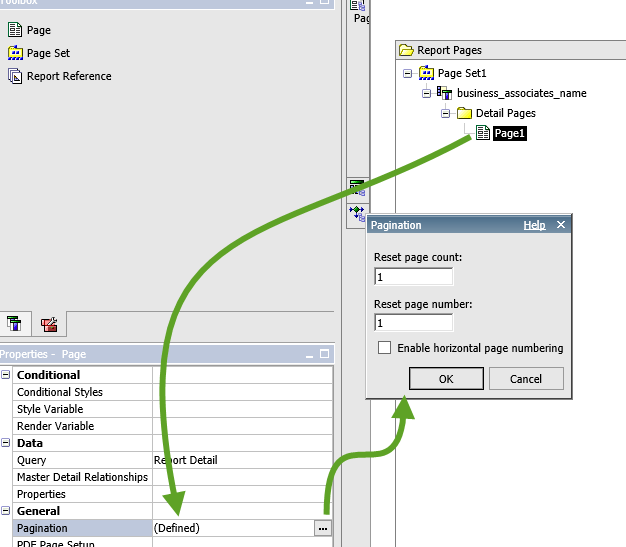Select Page1 in Report Pages tree
The width and height of the screenshot is (626, 547).
(509, 133)
